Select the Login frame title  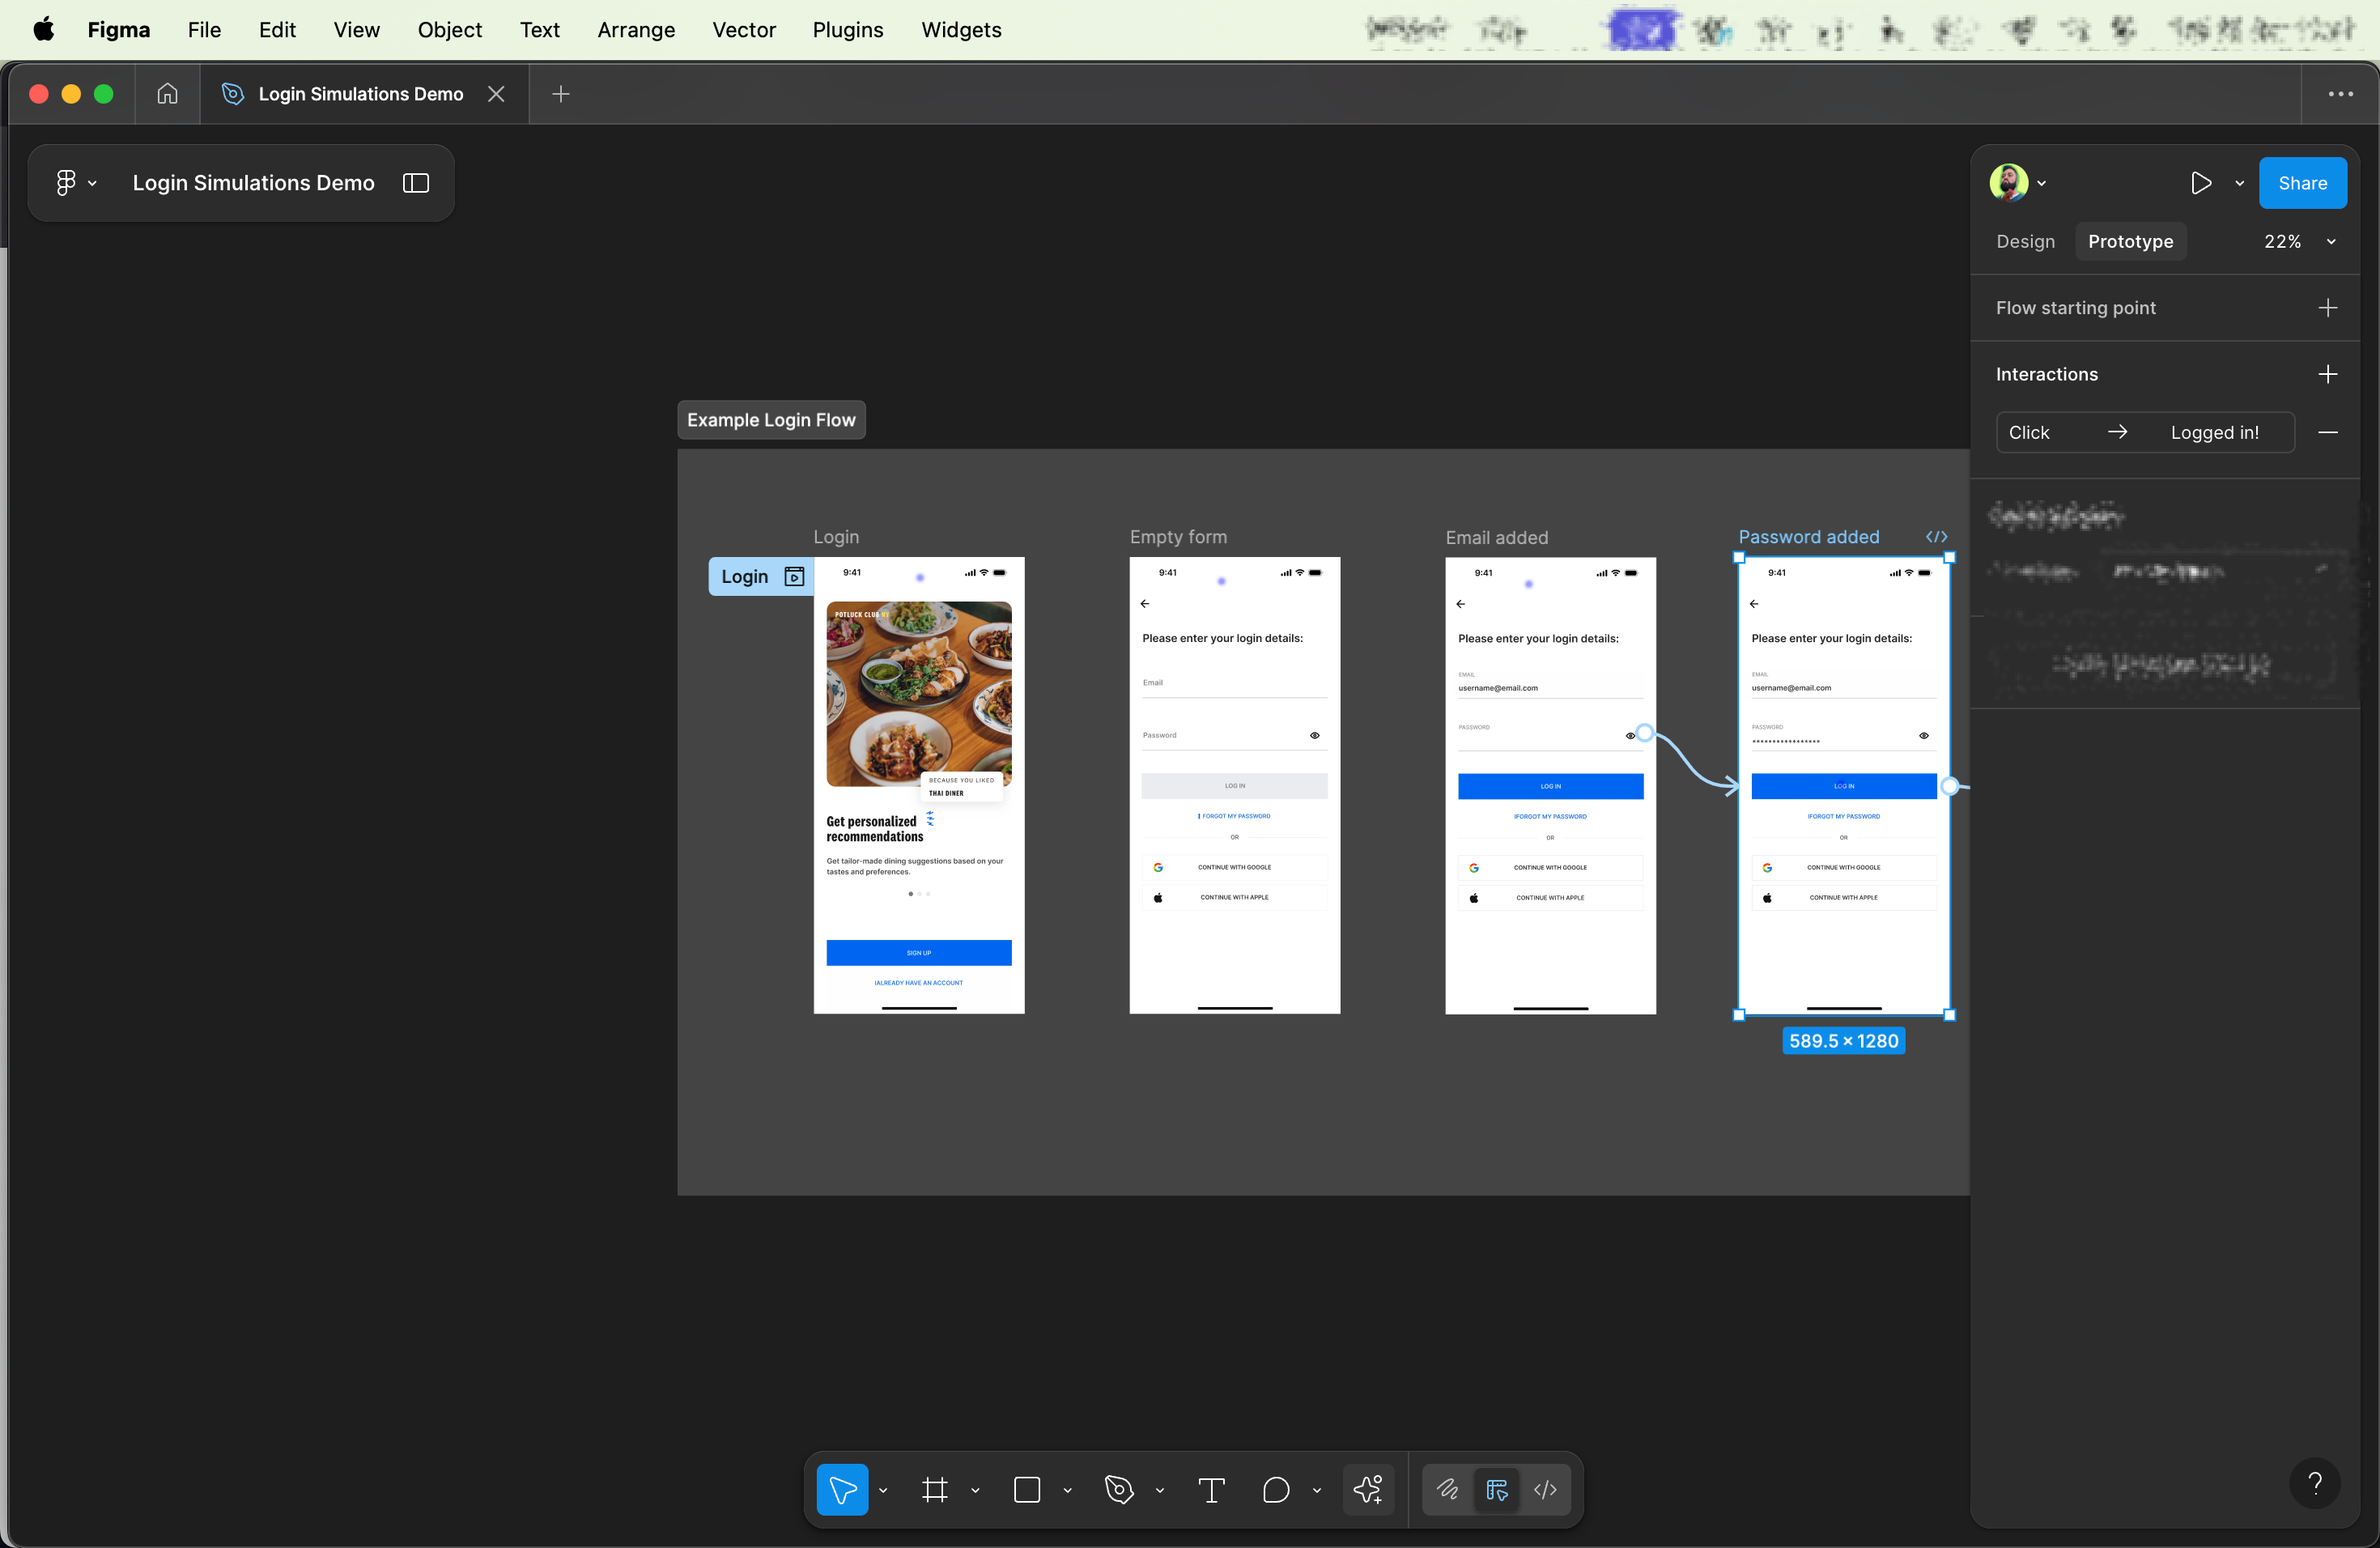click(x=836, y=537)
